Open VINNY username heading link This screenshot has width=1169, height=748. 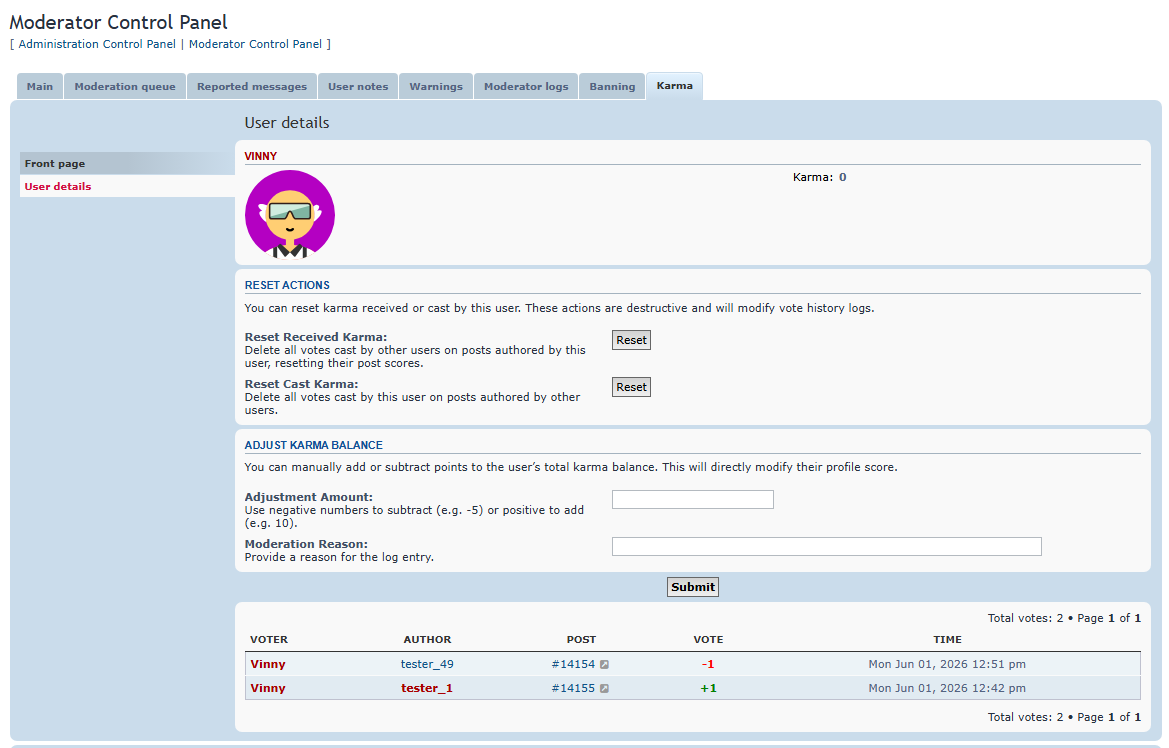point(261,157)
